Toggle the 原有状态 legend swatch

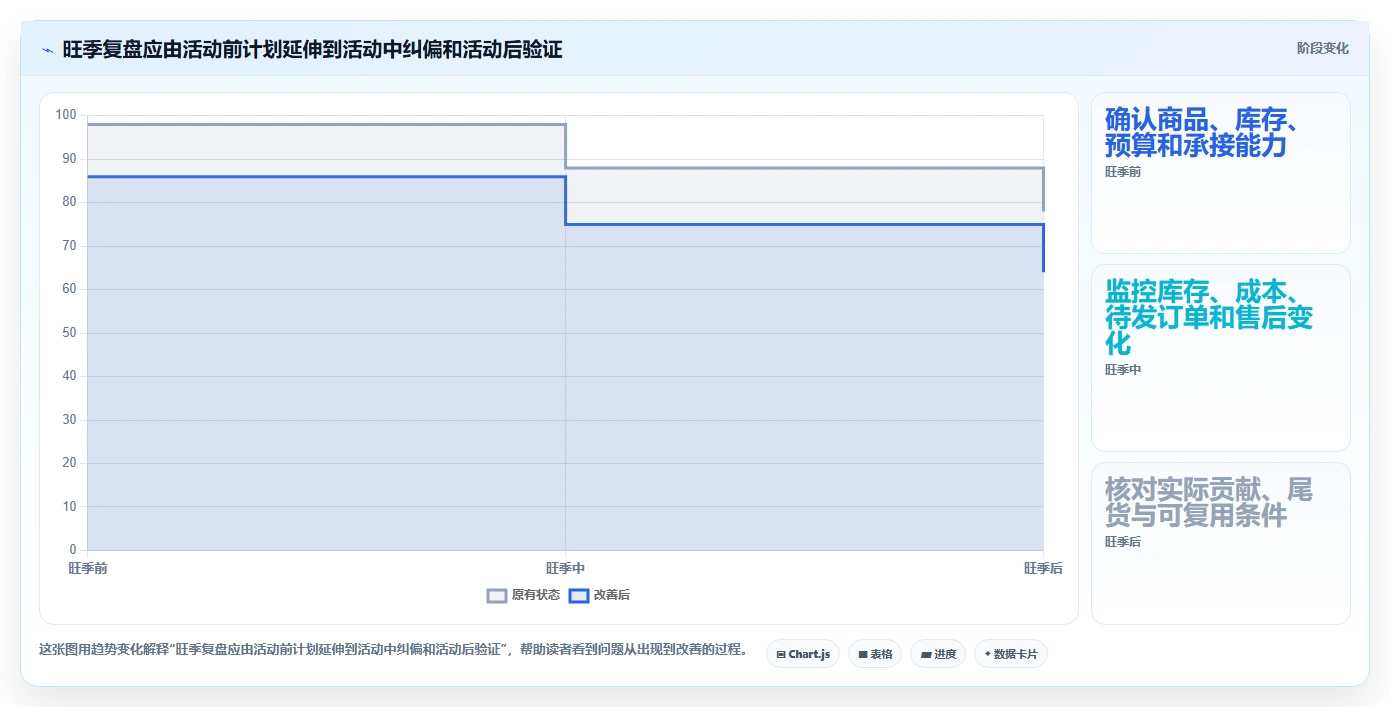(x=497, y=595)
